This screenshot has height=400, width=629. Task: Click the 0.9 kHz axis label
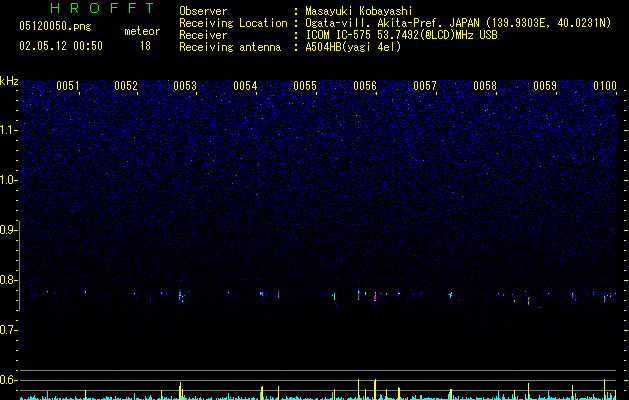tap(8, 230)
